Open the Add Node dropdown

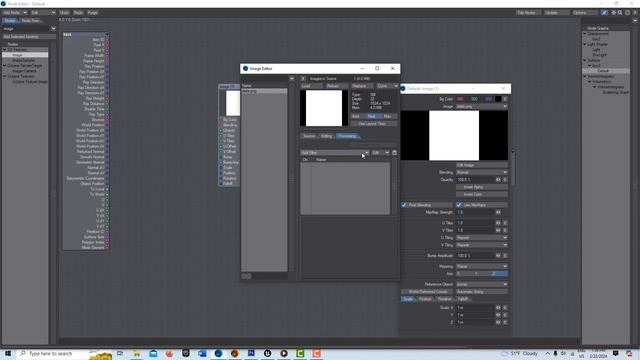tap(14, 13)
